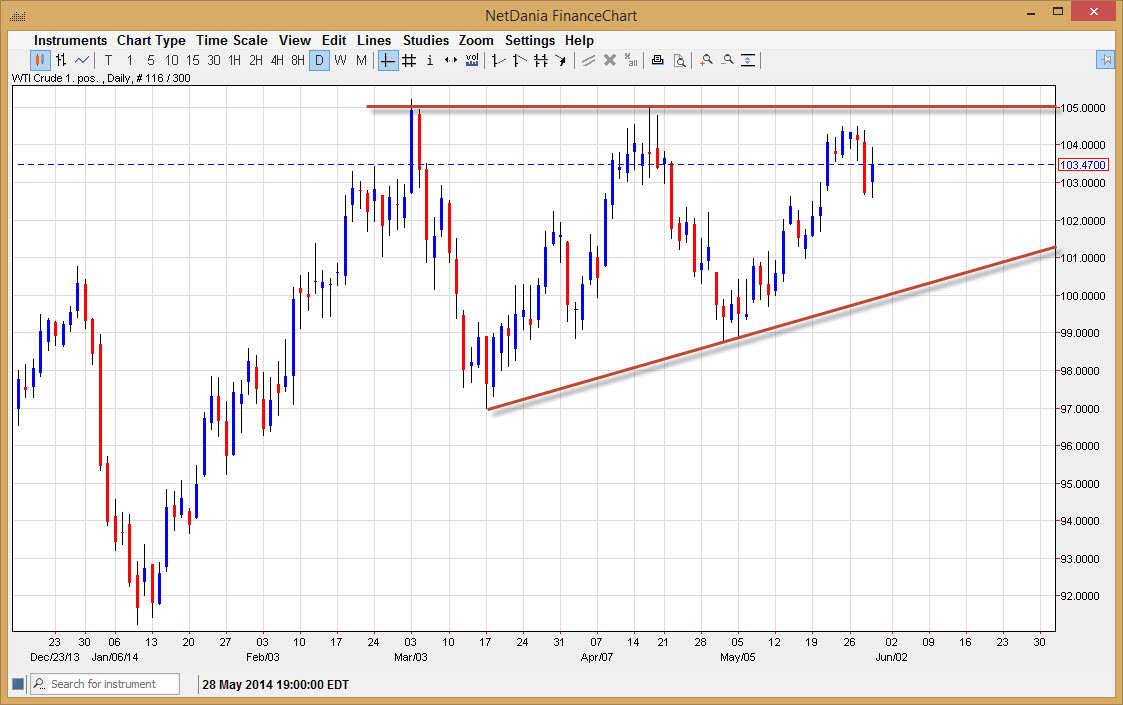Select the candlestick chart type icon
The image size is (1123, 705).
40,60
